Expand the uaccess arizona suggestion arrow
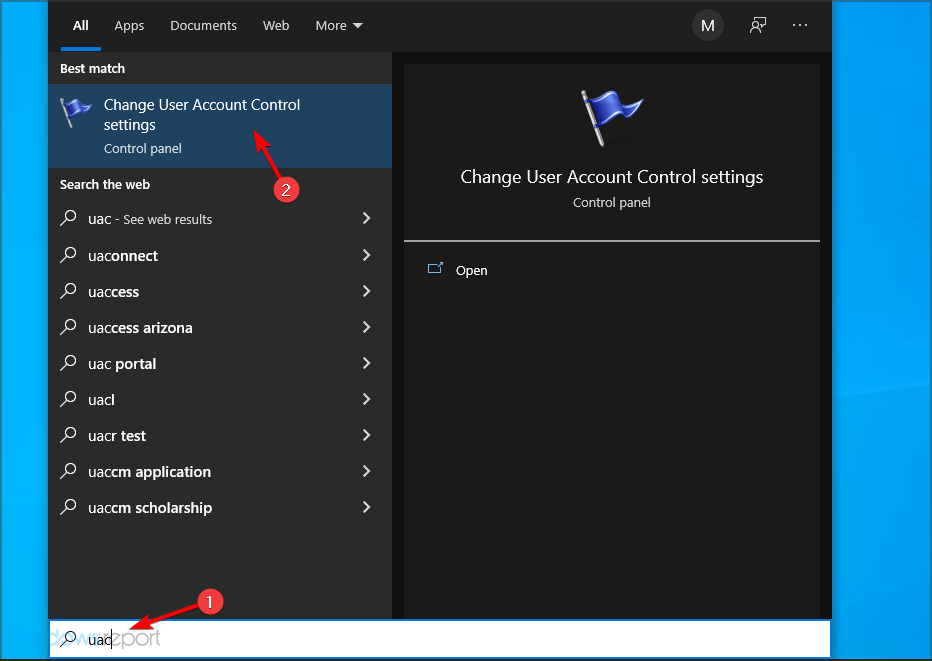932x661 pixels. 366,327
